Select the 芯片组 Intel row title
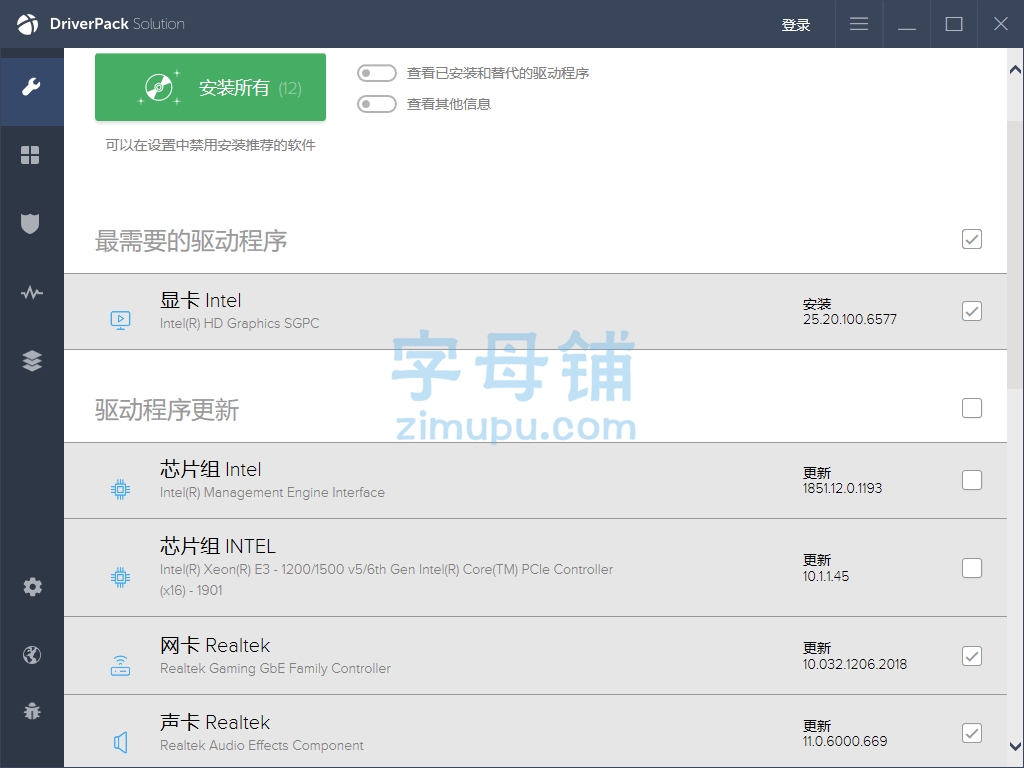Viewport: 1024px width, 768px height. tap(210, 470)
